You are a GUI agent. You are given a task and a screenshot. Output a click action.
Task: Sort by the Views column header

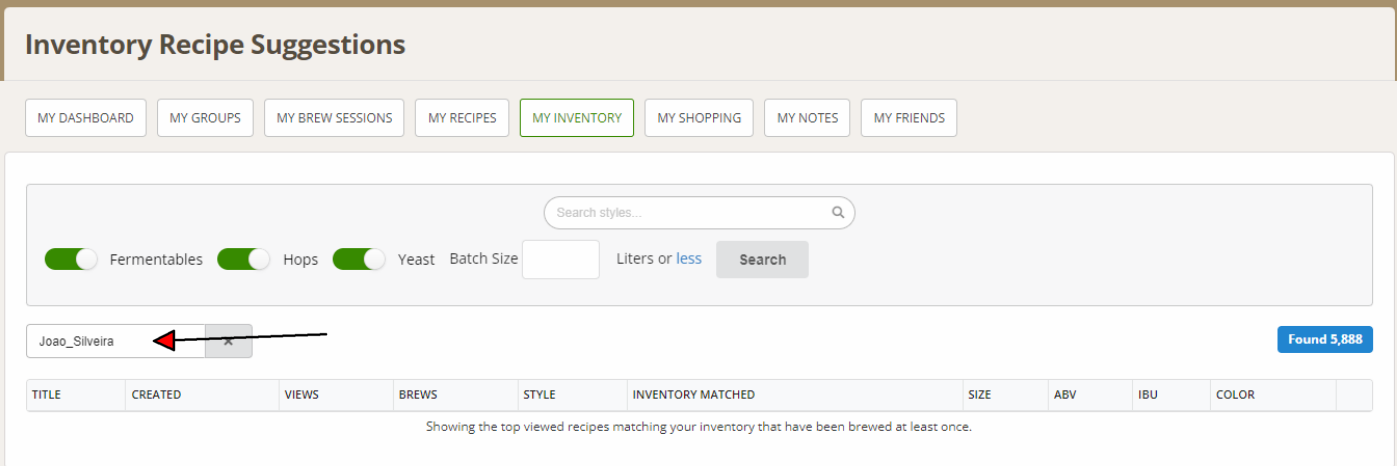click(301, 395)
